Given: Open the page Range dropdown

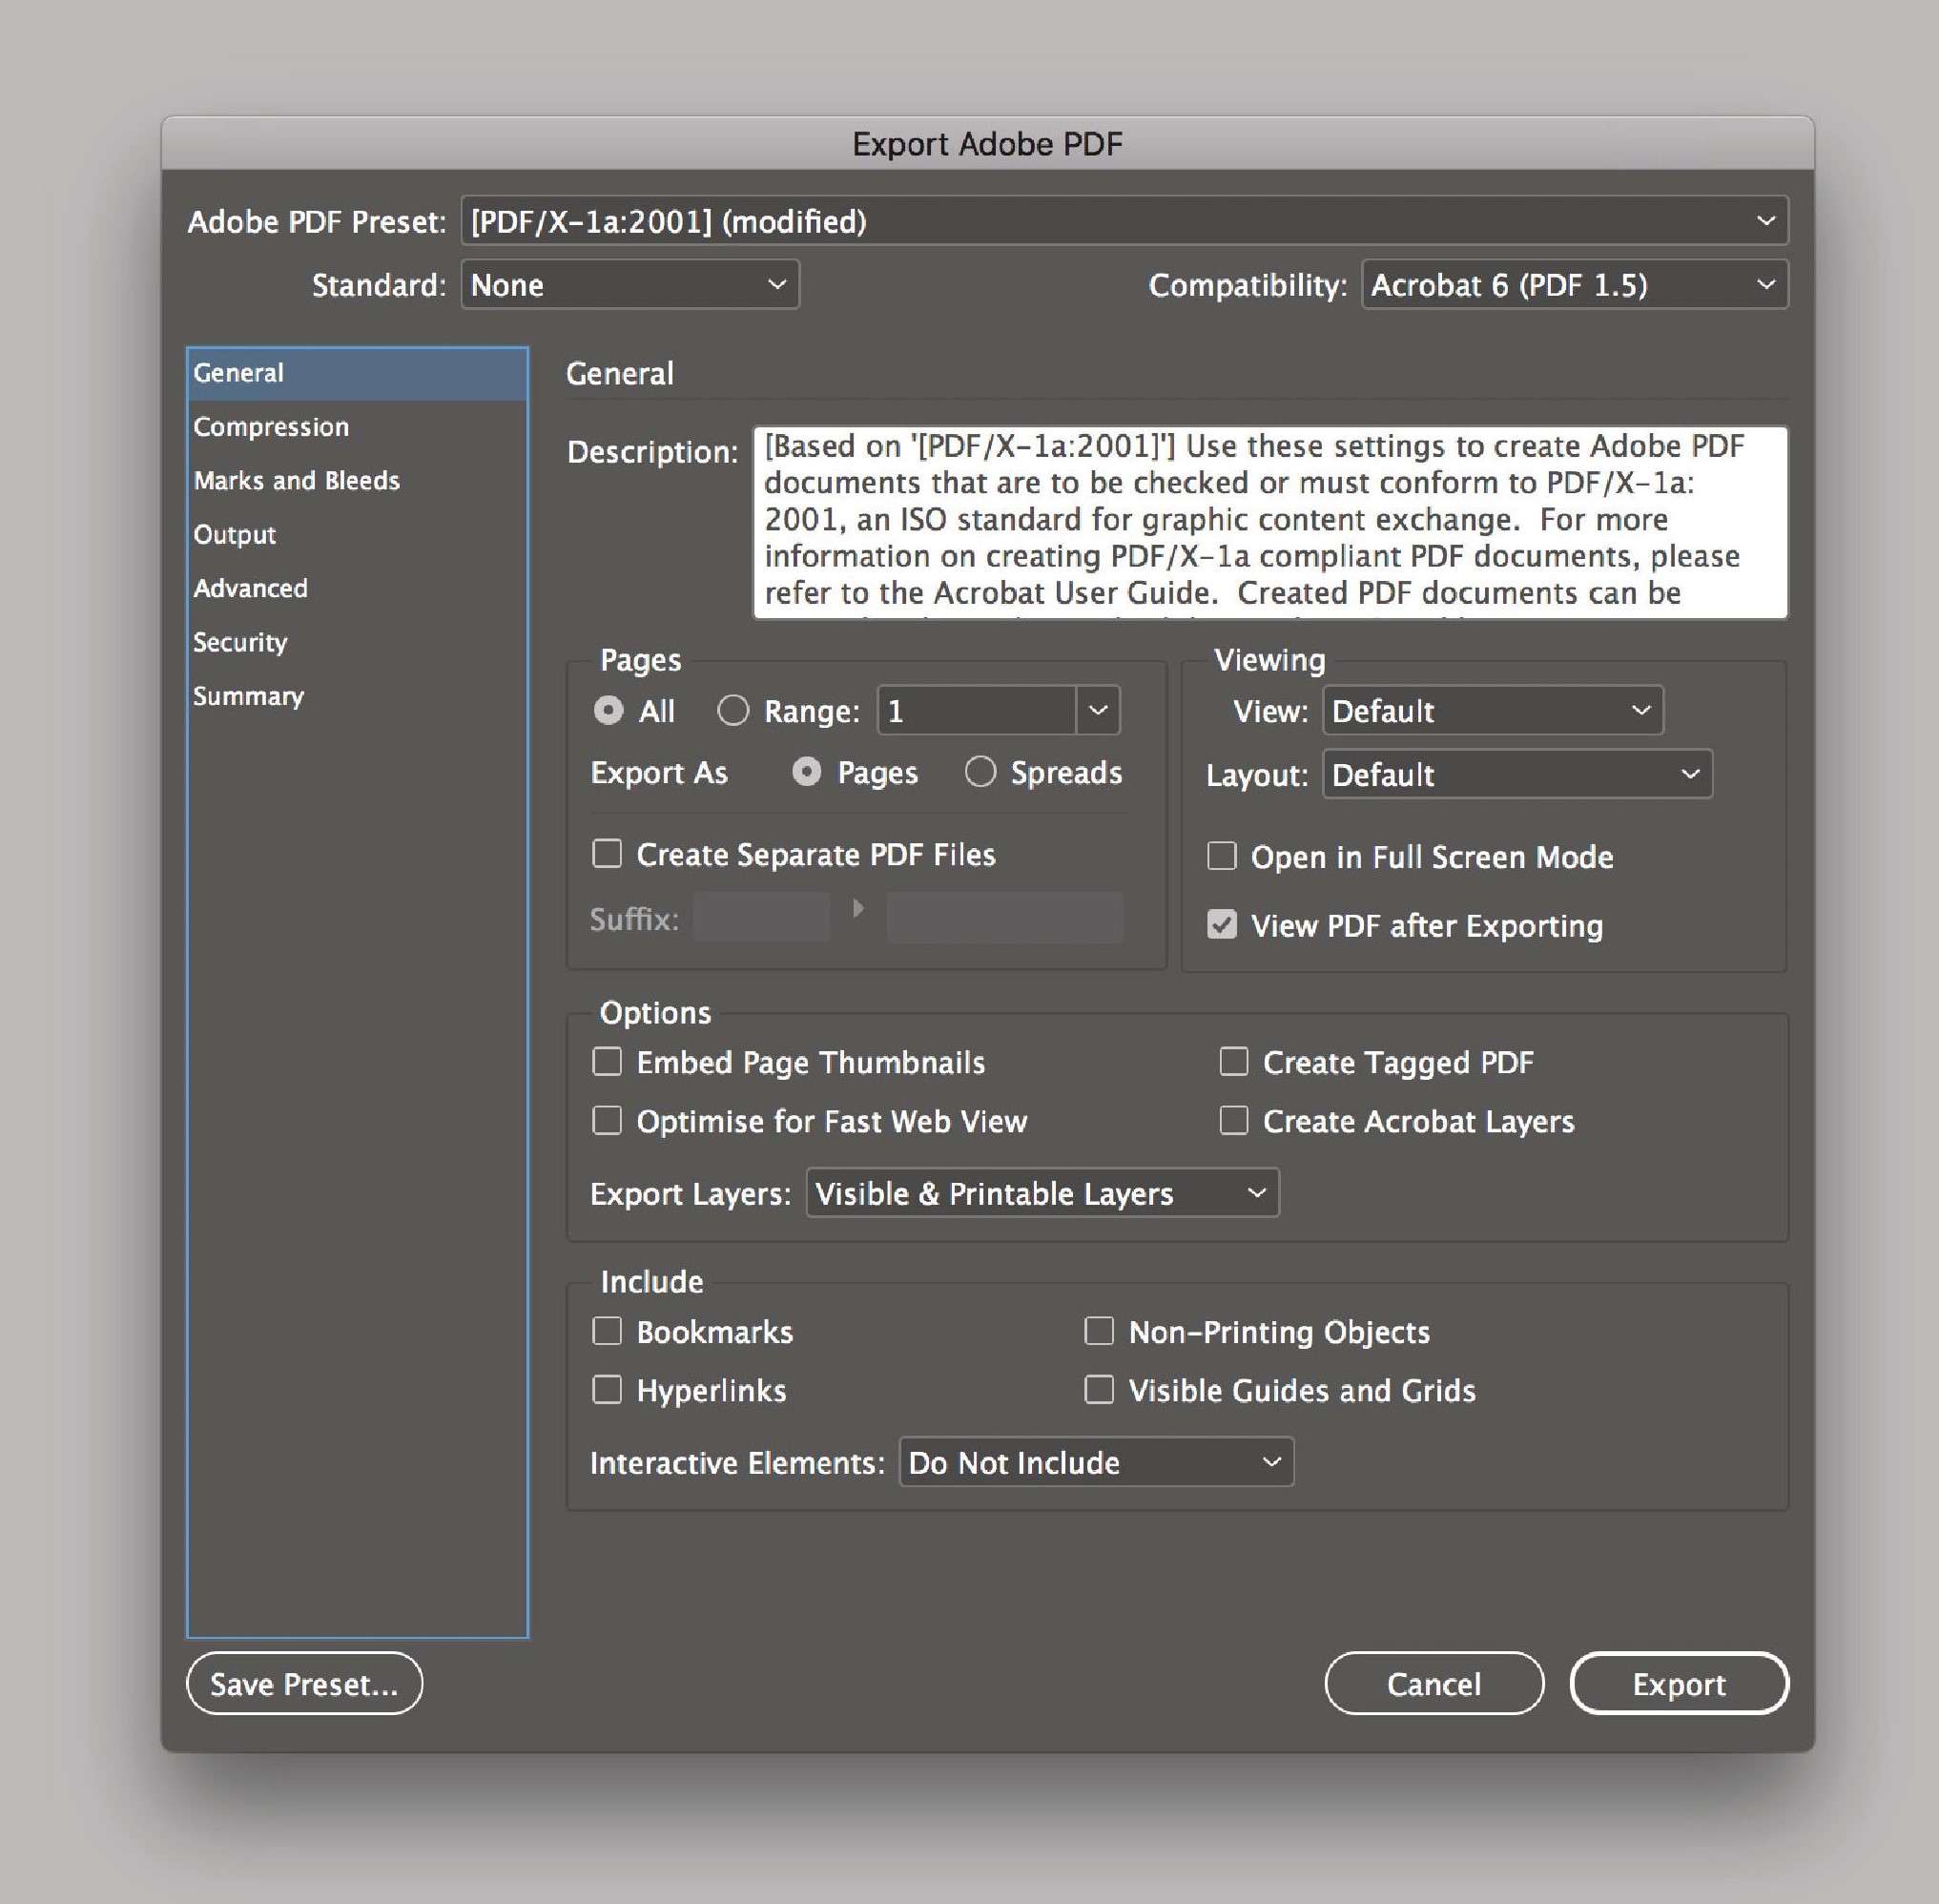Looking at the screenshot, I should click(1097, 710).
